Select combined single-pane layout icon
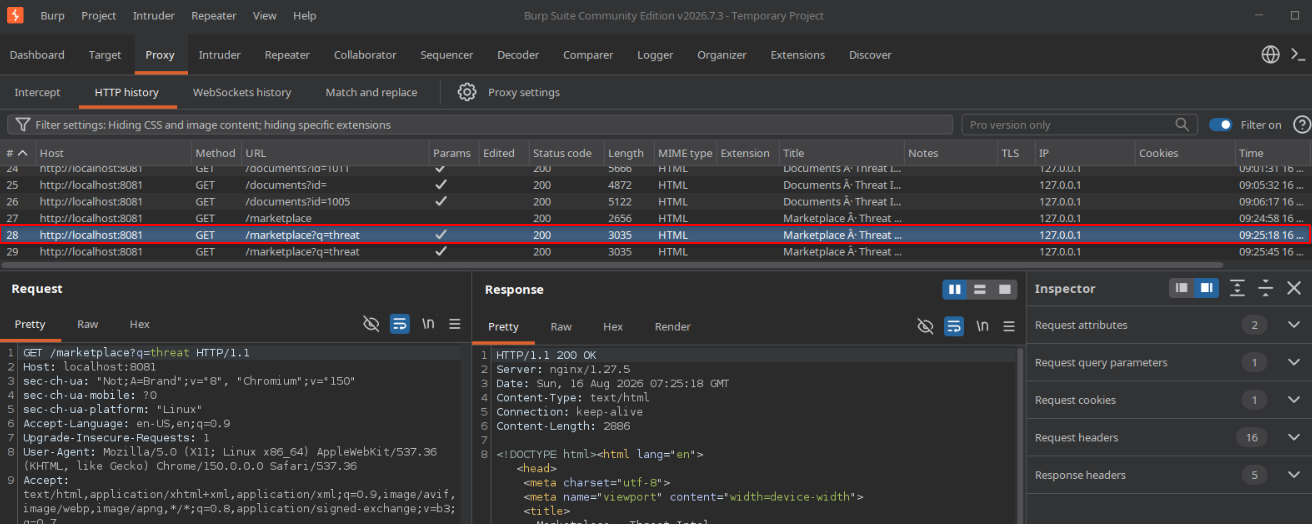 (x=1005, y=289)
